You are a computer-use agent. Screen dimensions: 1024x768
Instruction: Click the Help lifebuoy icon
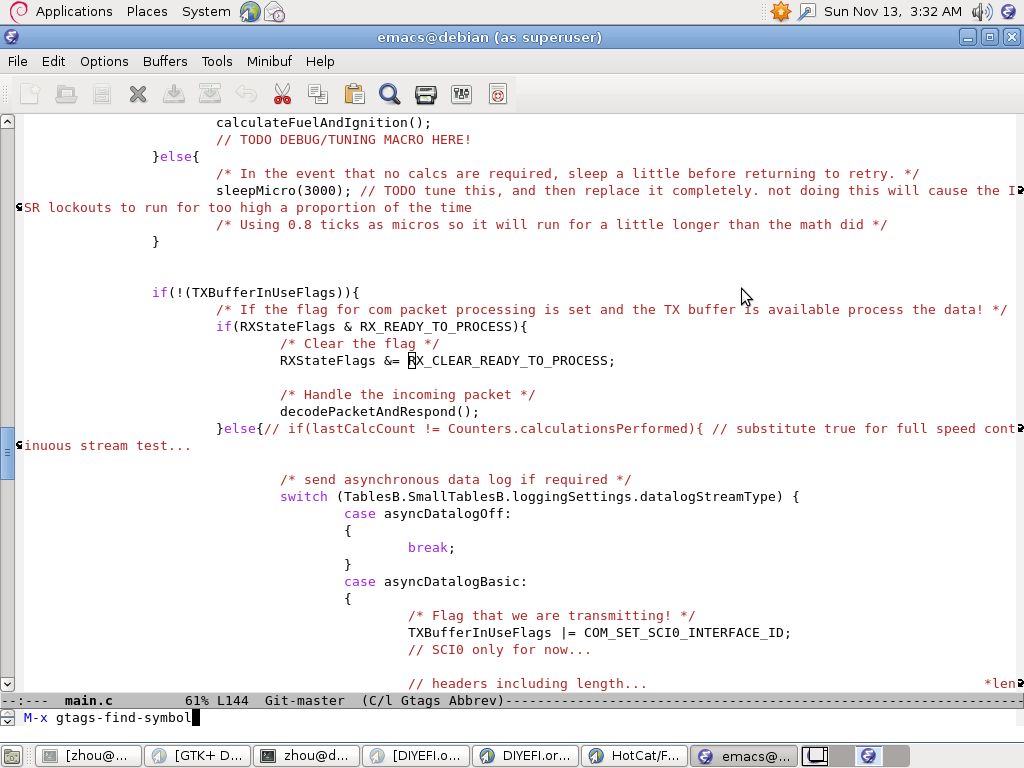point(498,94)
